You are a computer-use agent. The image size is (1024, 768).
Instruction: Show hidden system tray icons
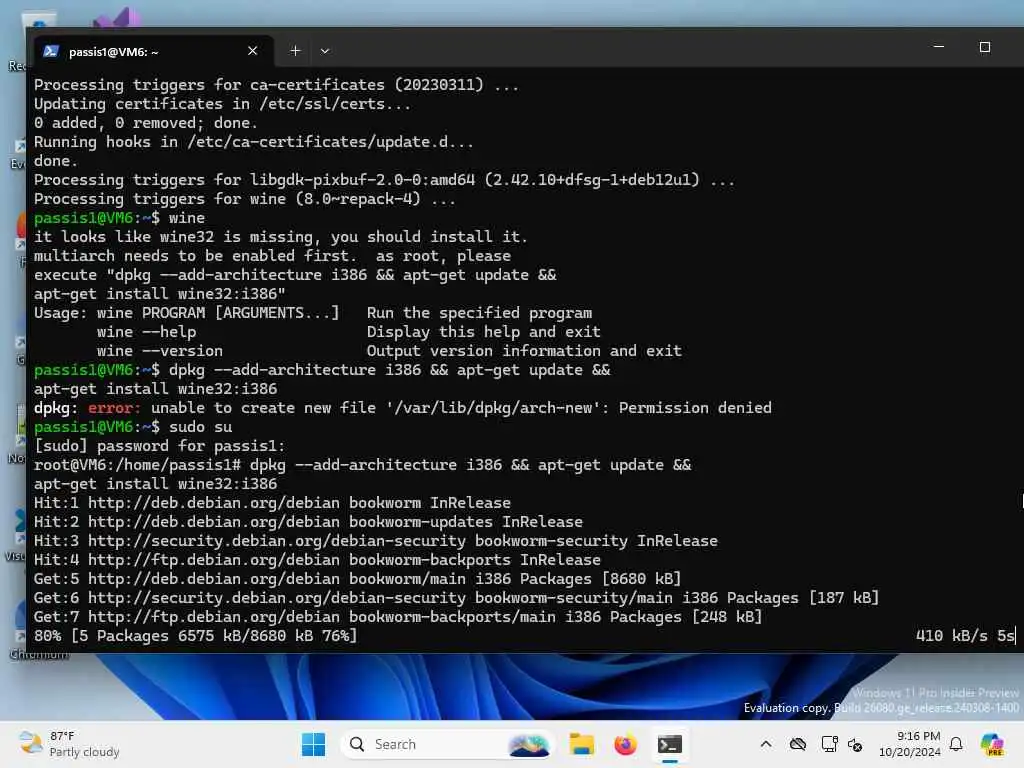coord(766,744)
